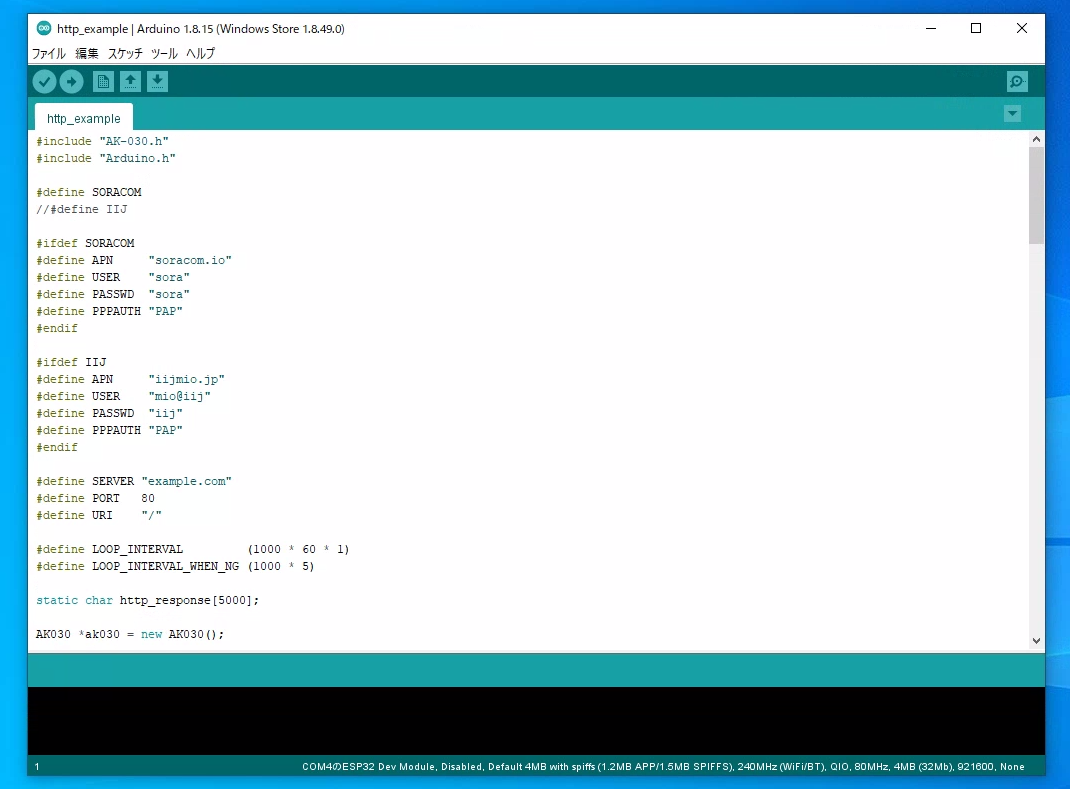Click the "mio@iij" USER string
This screenshot has height=789, width=1070.
pyautogui.click(x=179, y=397)
